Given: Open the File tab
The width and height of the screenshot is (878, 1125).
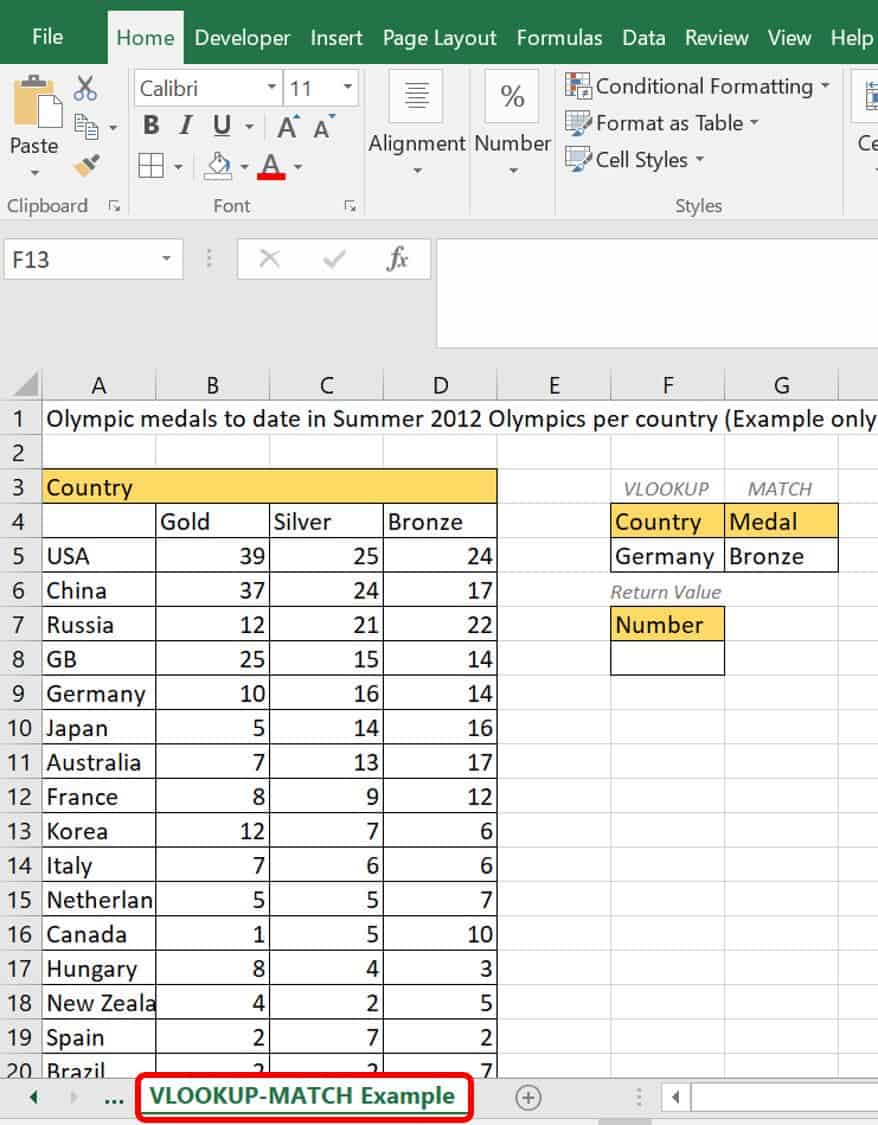Looking at the screenshot, I should tap(47, 37).
